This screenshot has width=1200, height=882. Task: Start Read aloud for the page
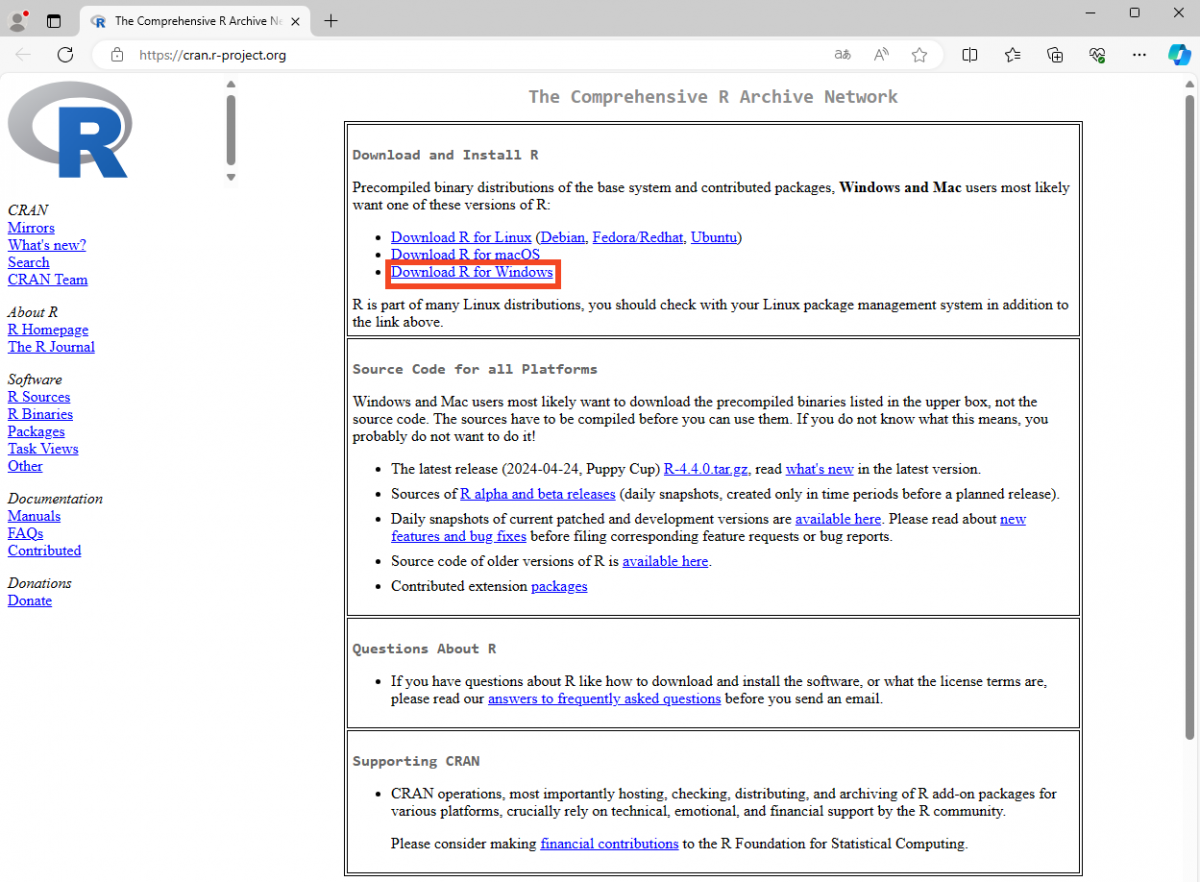tap(880, 54)
